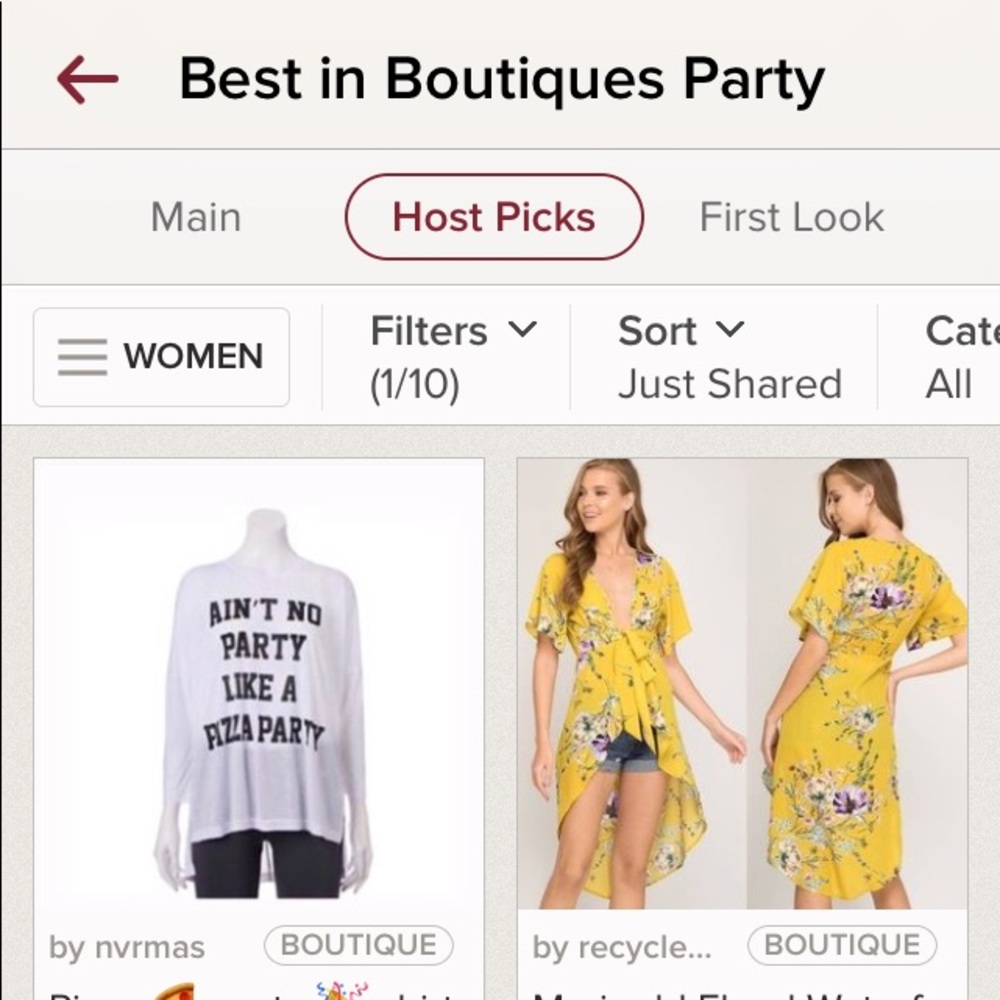Open the First Look tab
1000x1000 pixels.
[791, 217]
